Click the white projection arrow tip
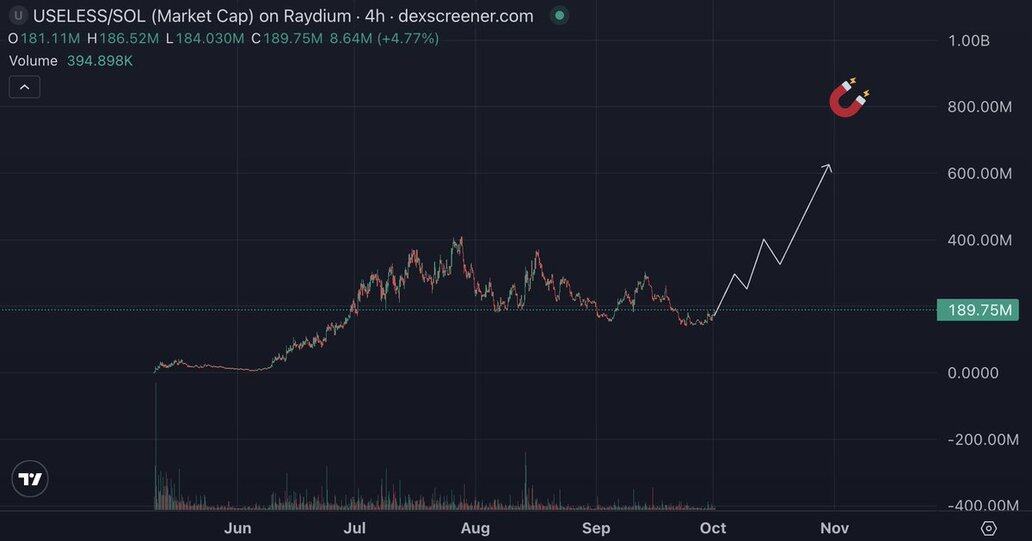1032x541 pixels. (x=829, y=165)
